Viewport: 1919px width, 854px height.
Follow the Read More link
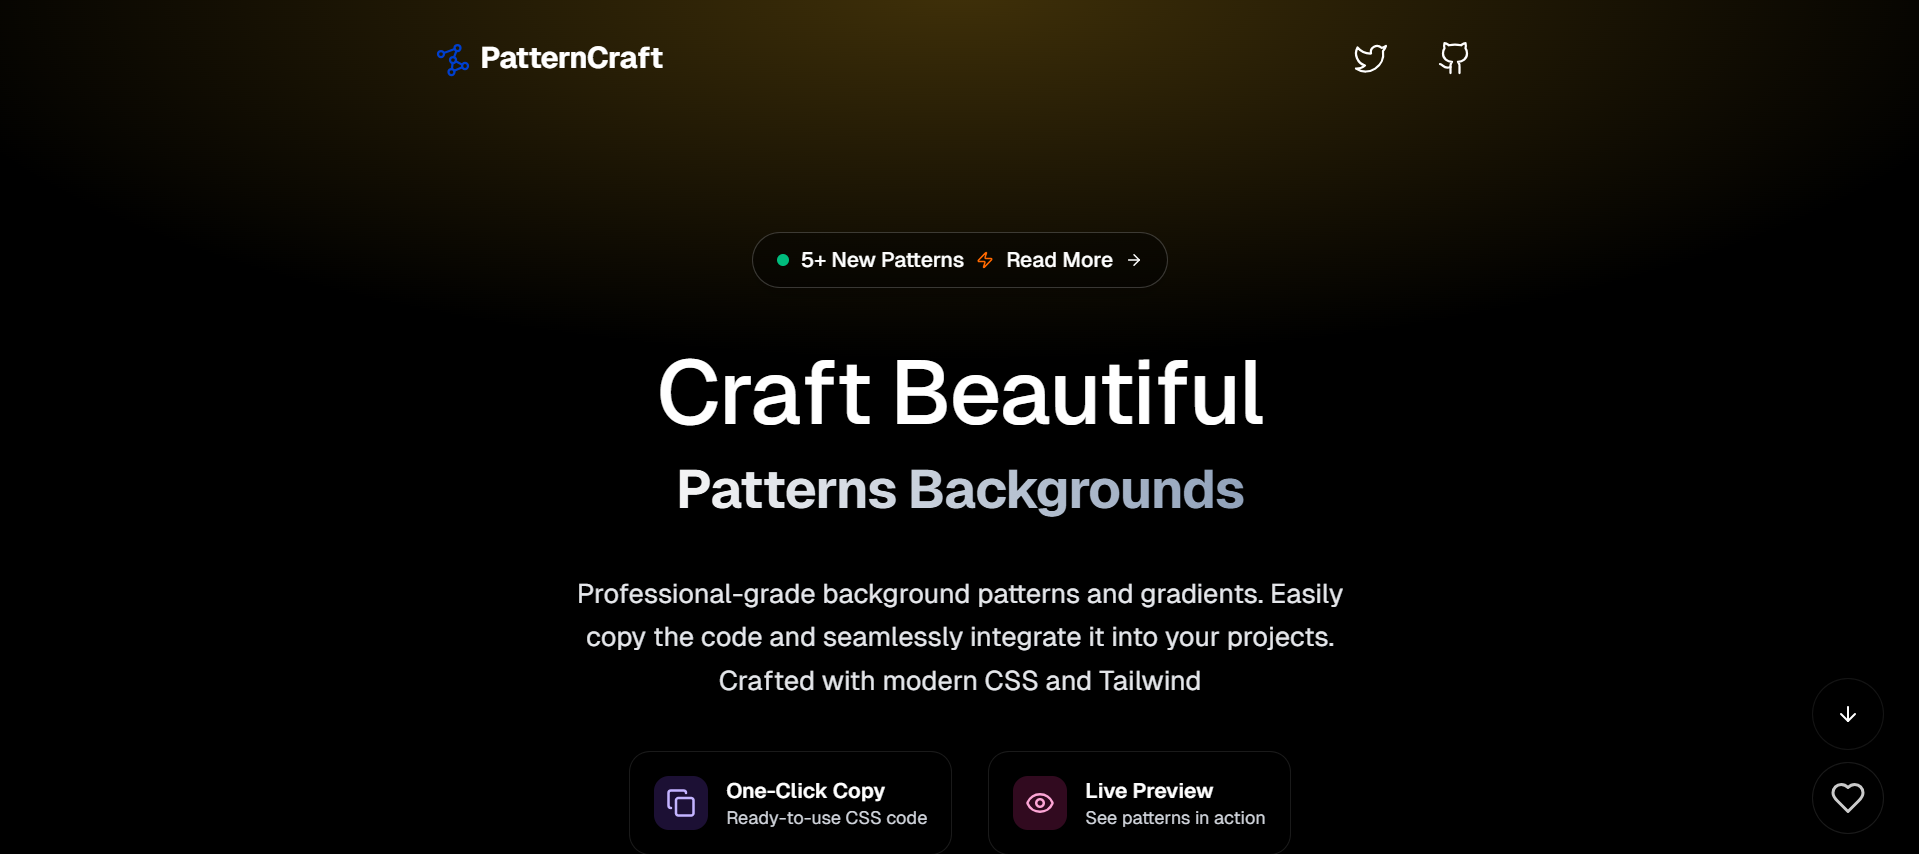point(1059,260)
